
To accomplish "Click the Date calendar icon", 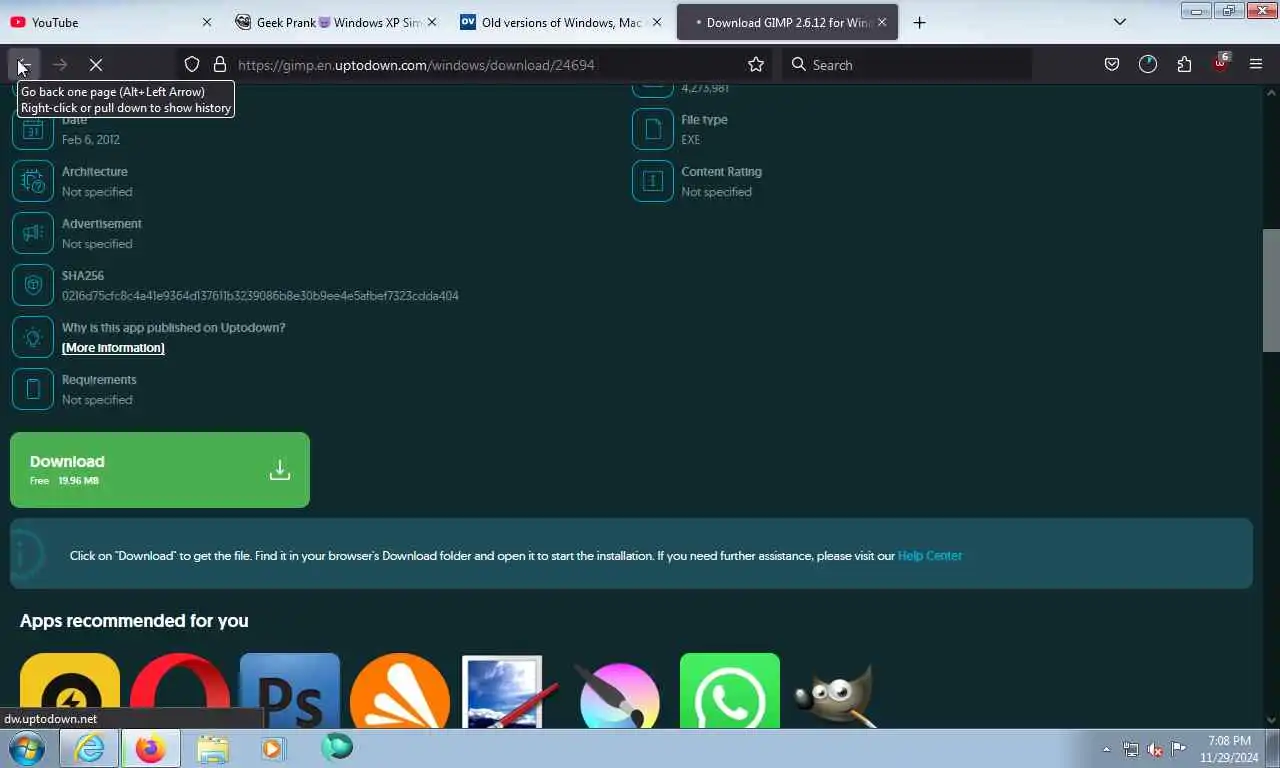I will tap(33, 129).
